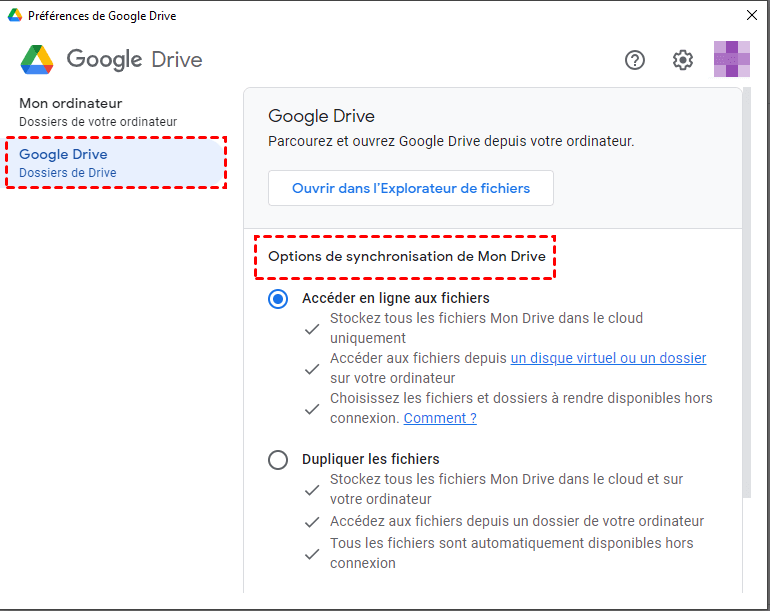Select Accéder en ligne aux fichiers radio

278,299
